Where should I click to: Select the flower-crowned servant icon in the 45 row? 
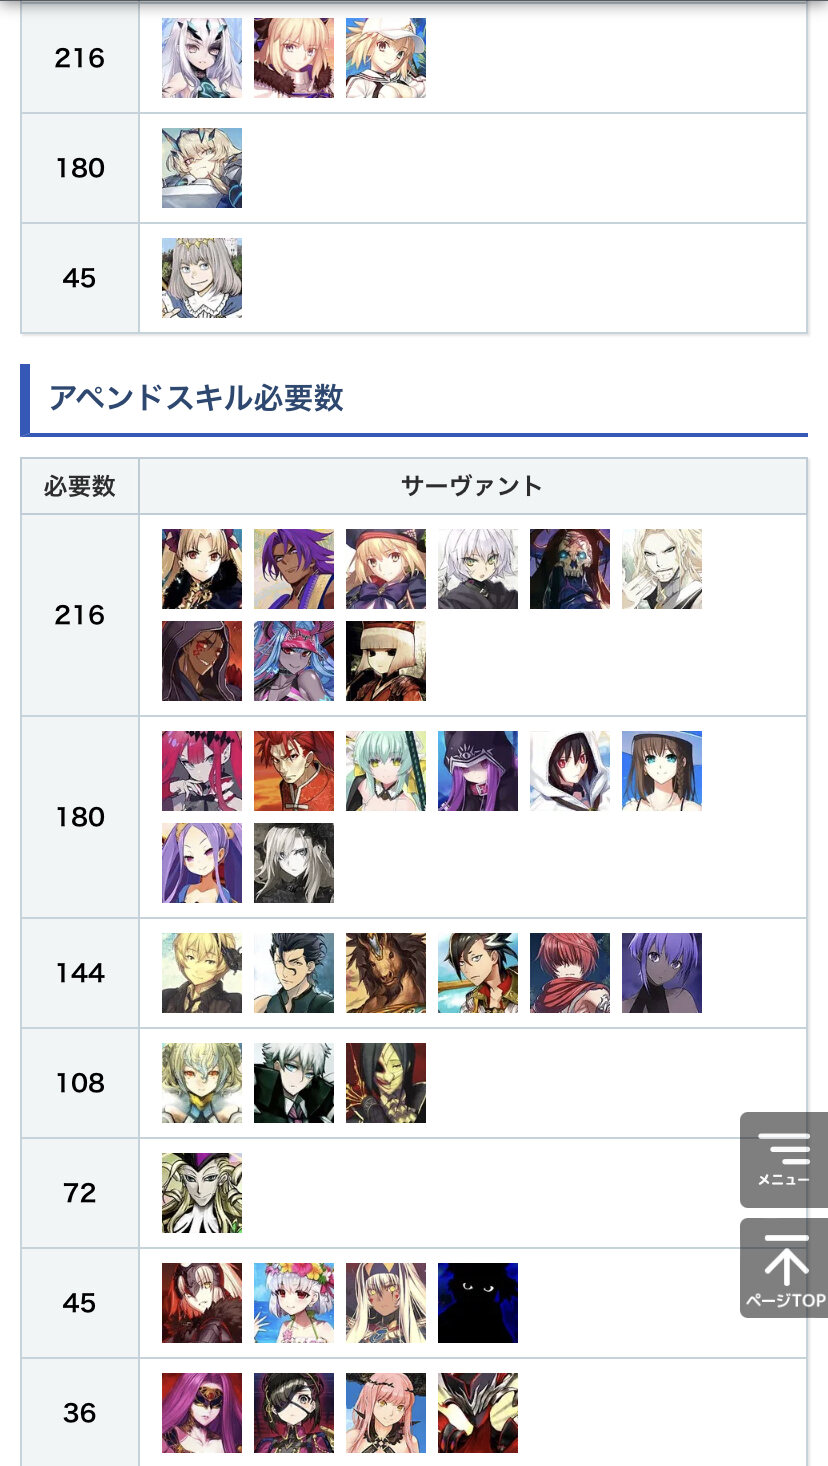[294, 1303]
